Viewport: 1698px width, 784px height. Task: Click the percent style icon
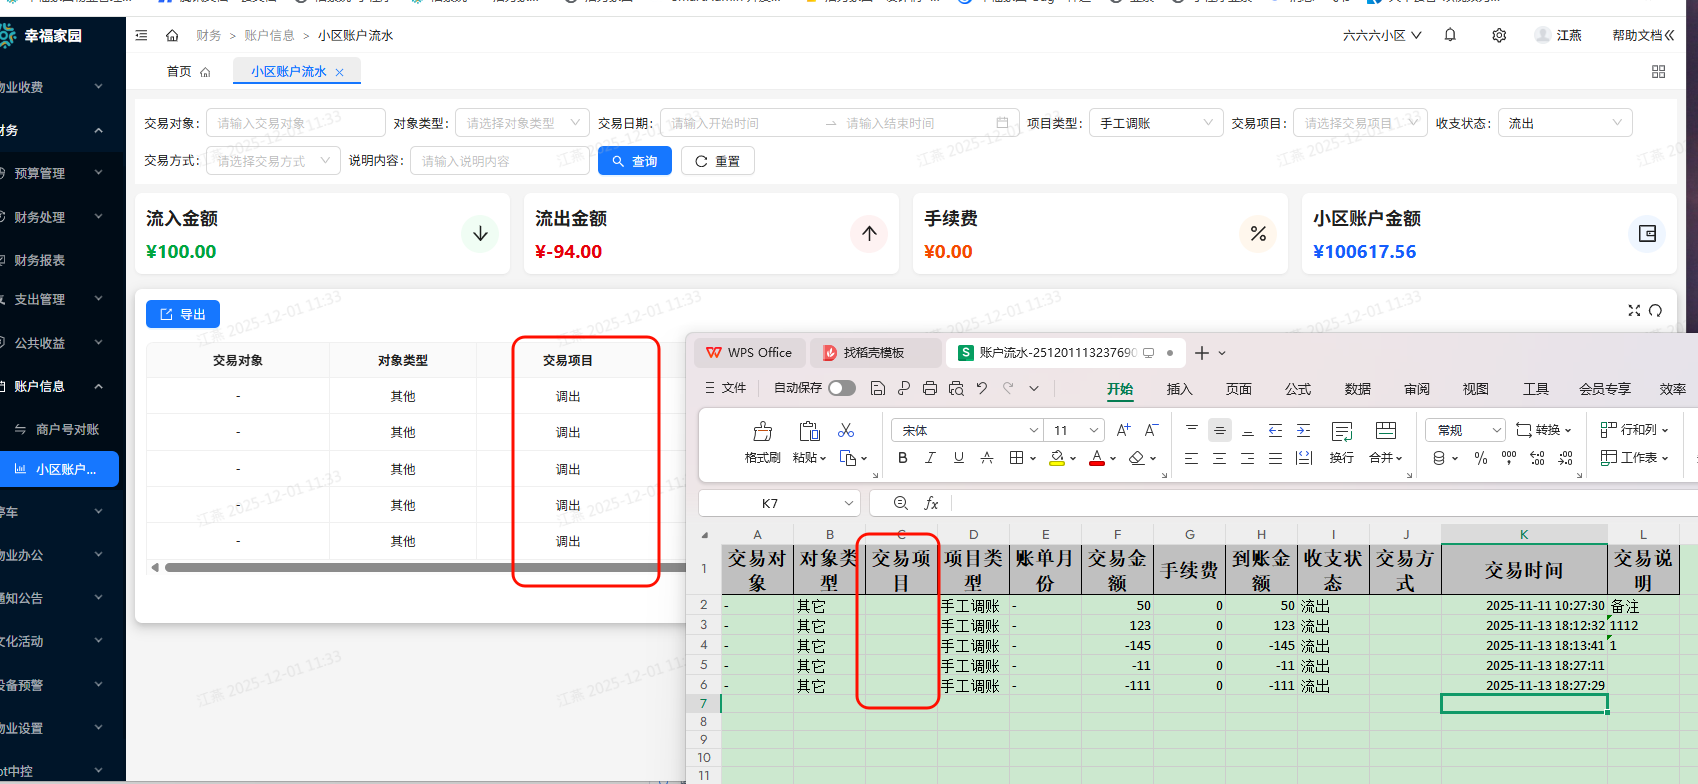(x=1481, y=458)
